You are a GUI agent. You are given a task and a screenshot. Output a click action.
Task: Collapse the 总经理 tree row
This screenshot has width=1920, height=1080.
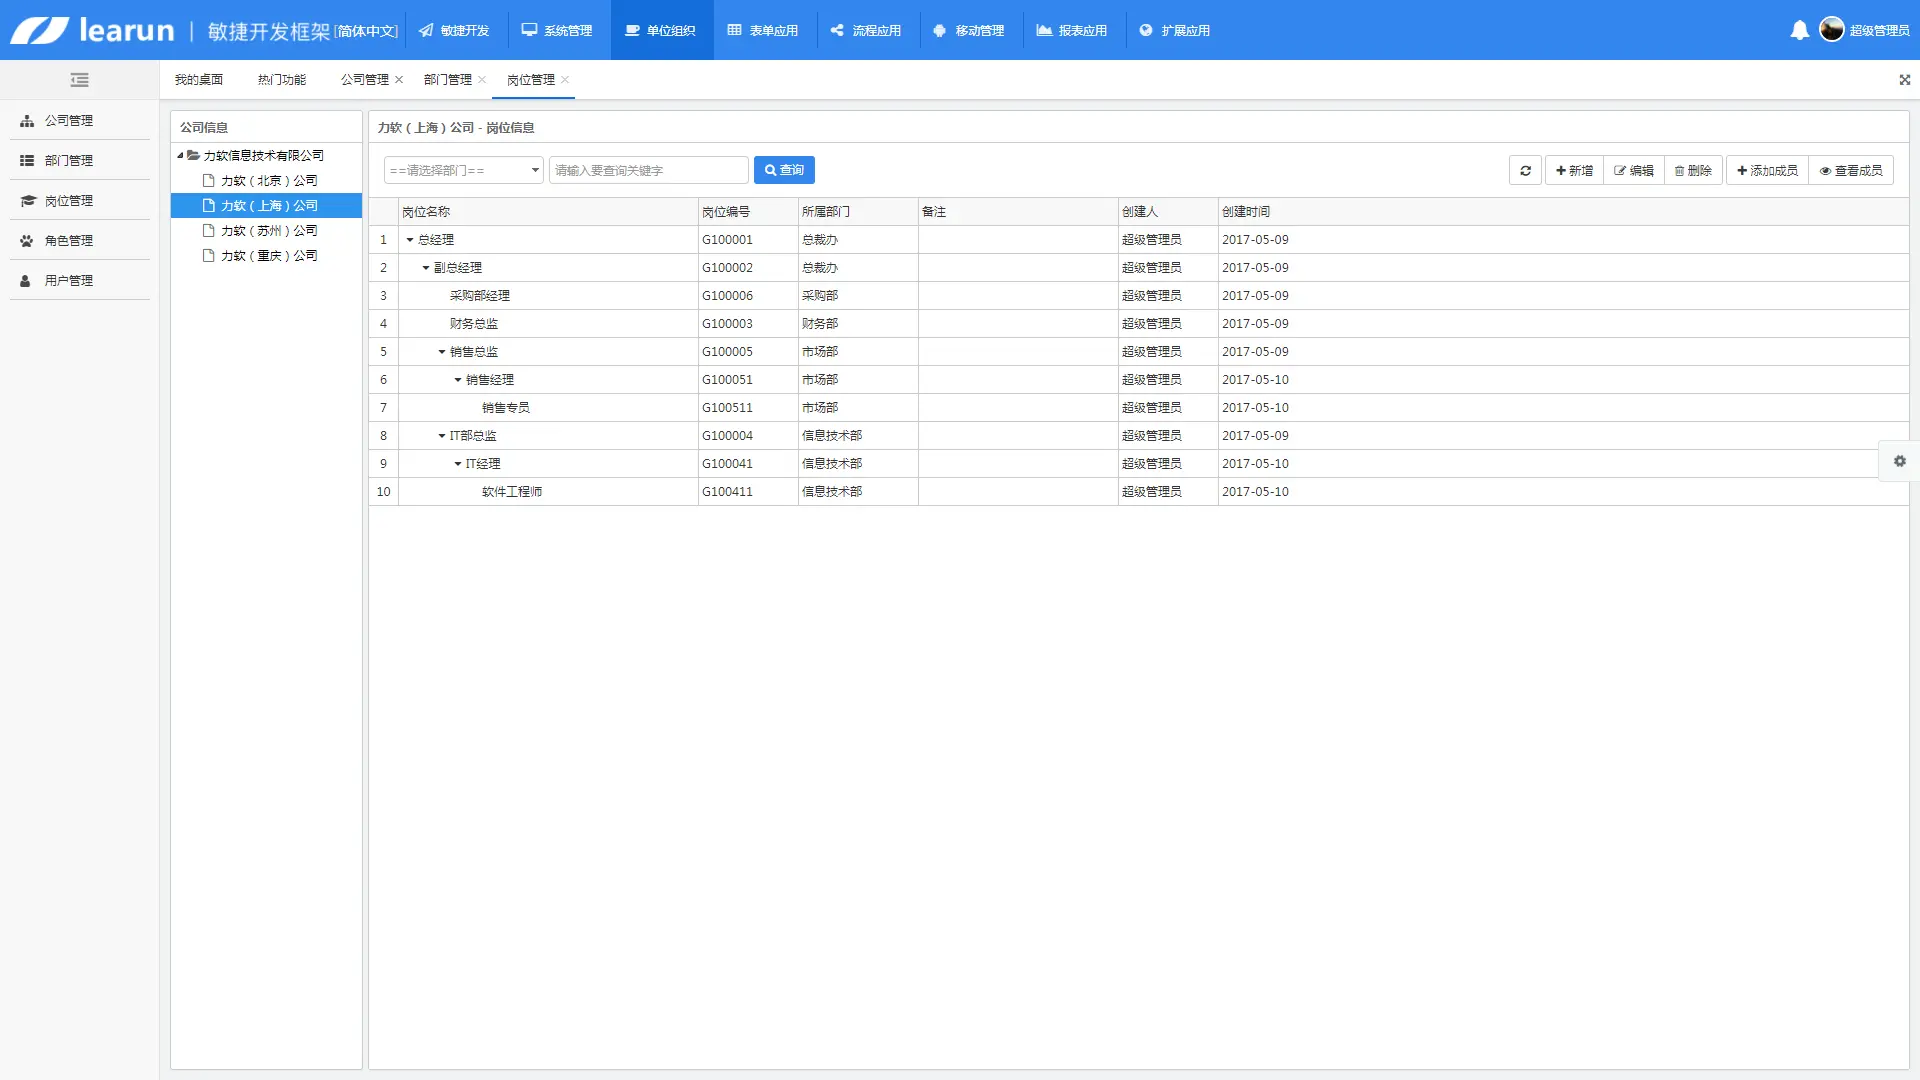(410, 240)
